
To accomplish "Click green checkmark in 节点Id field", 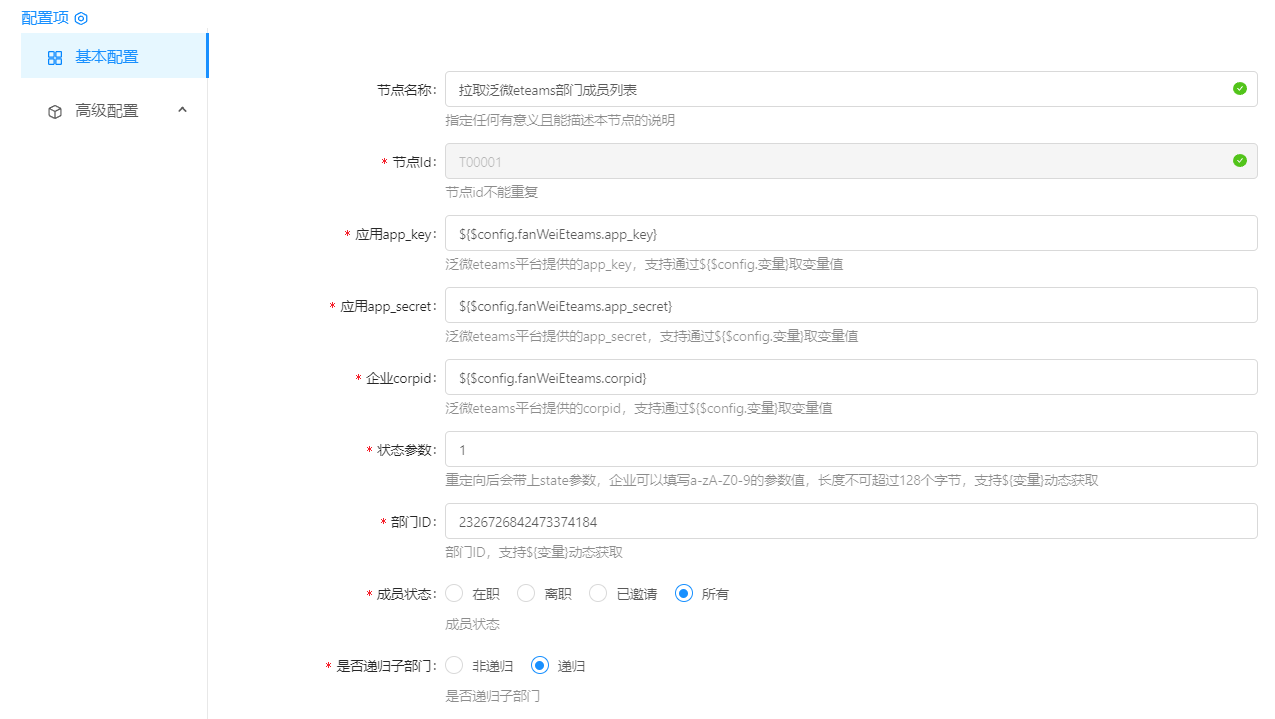I will [1240, 161].
